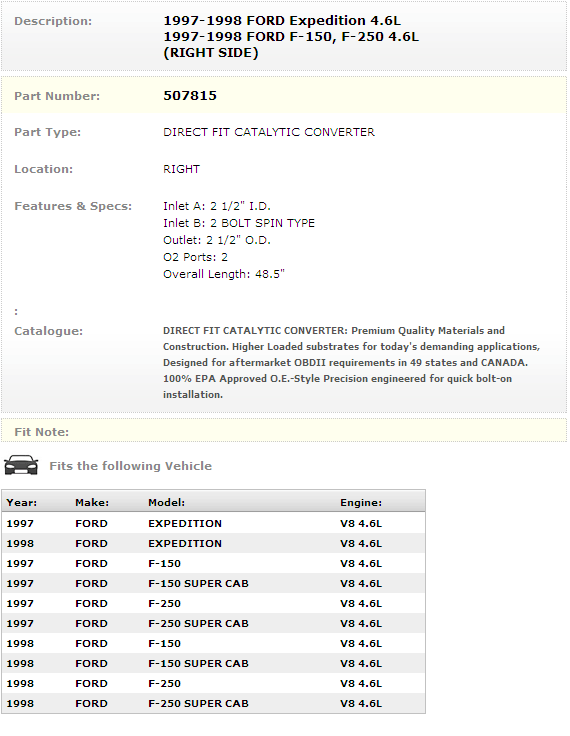Click the 1997 Ford Expedition table row
Screen dimensions: 570x736
tap(214, 523)
